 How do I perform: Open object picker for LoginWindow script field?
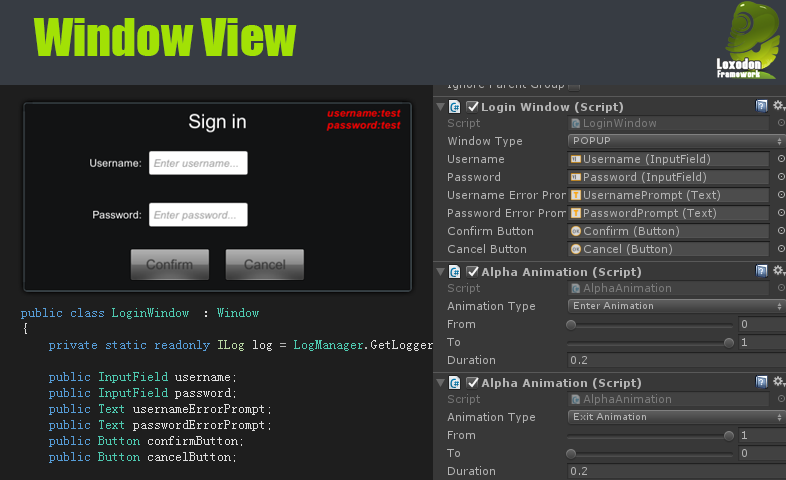pos(781,123)
